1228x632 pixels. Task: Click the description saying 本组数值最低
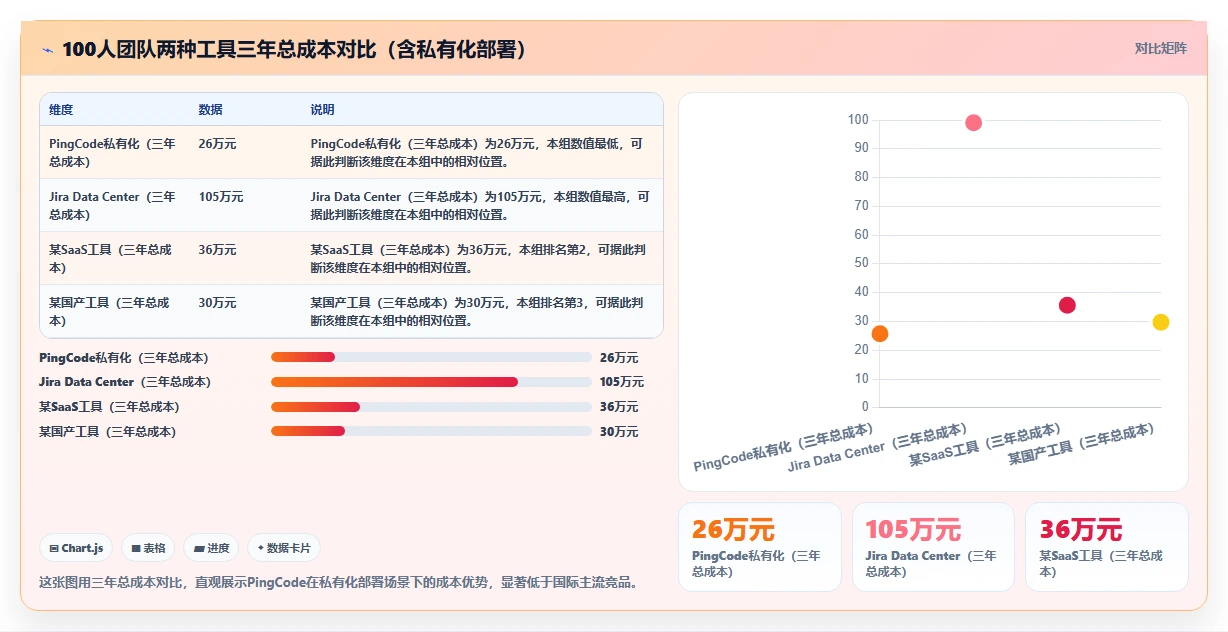pyautogui.click(x=480, y=152)
